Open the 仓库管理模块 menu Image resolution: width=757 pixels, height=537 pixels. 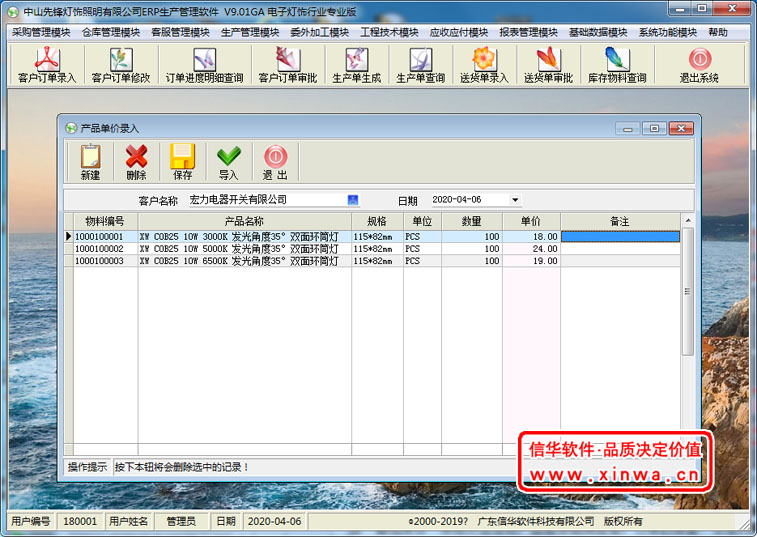[111, 32]
